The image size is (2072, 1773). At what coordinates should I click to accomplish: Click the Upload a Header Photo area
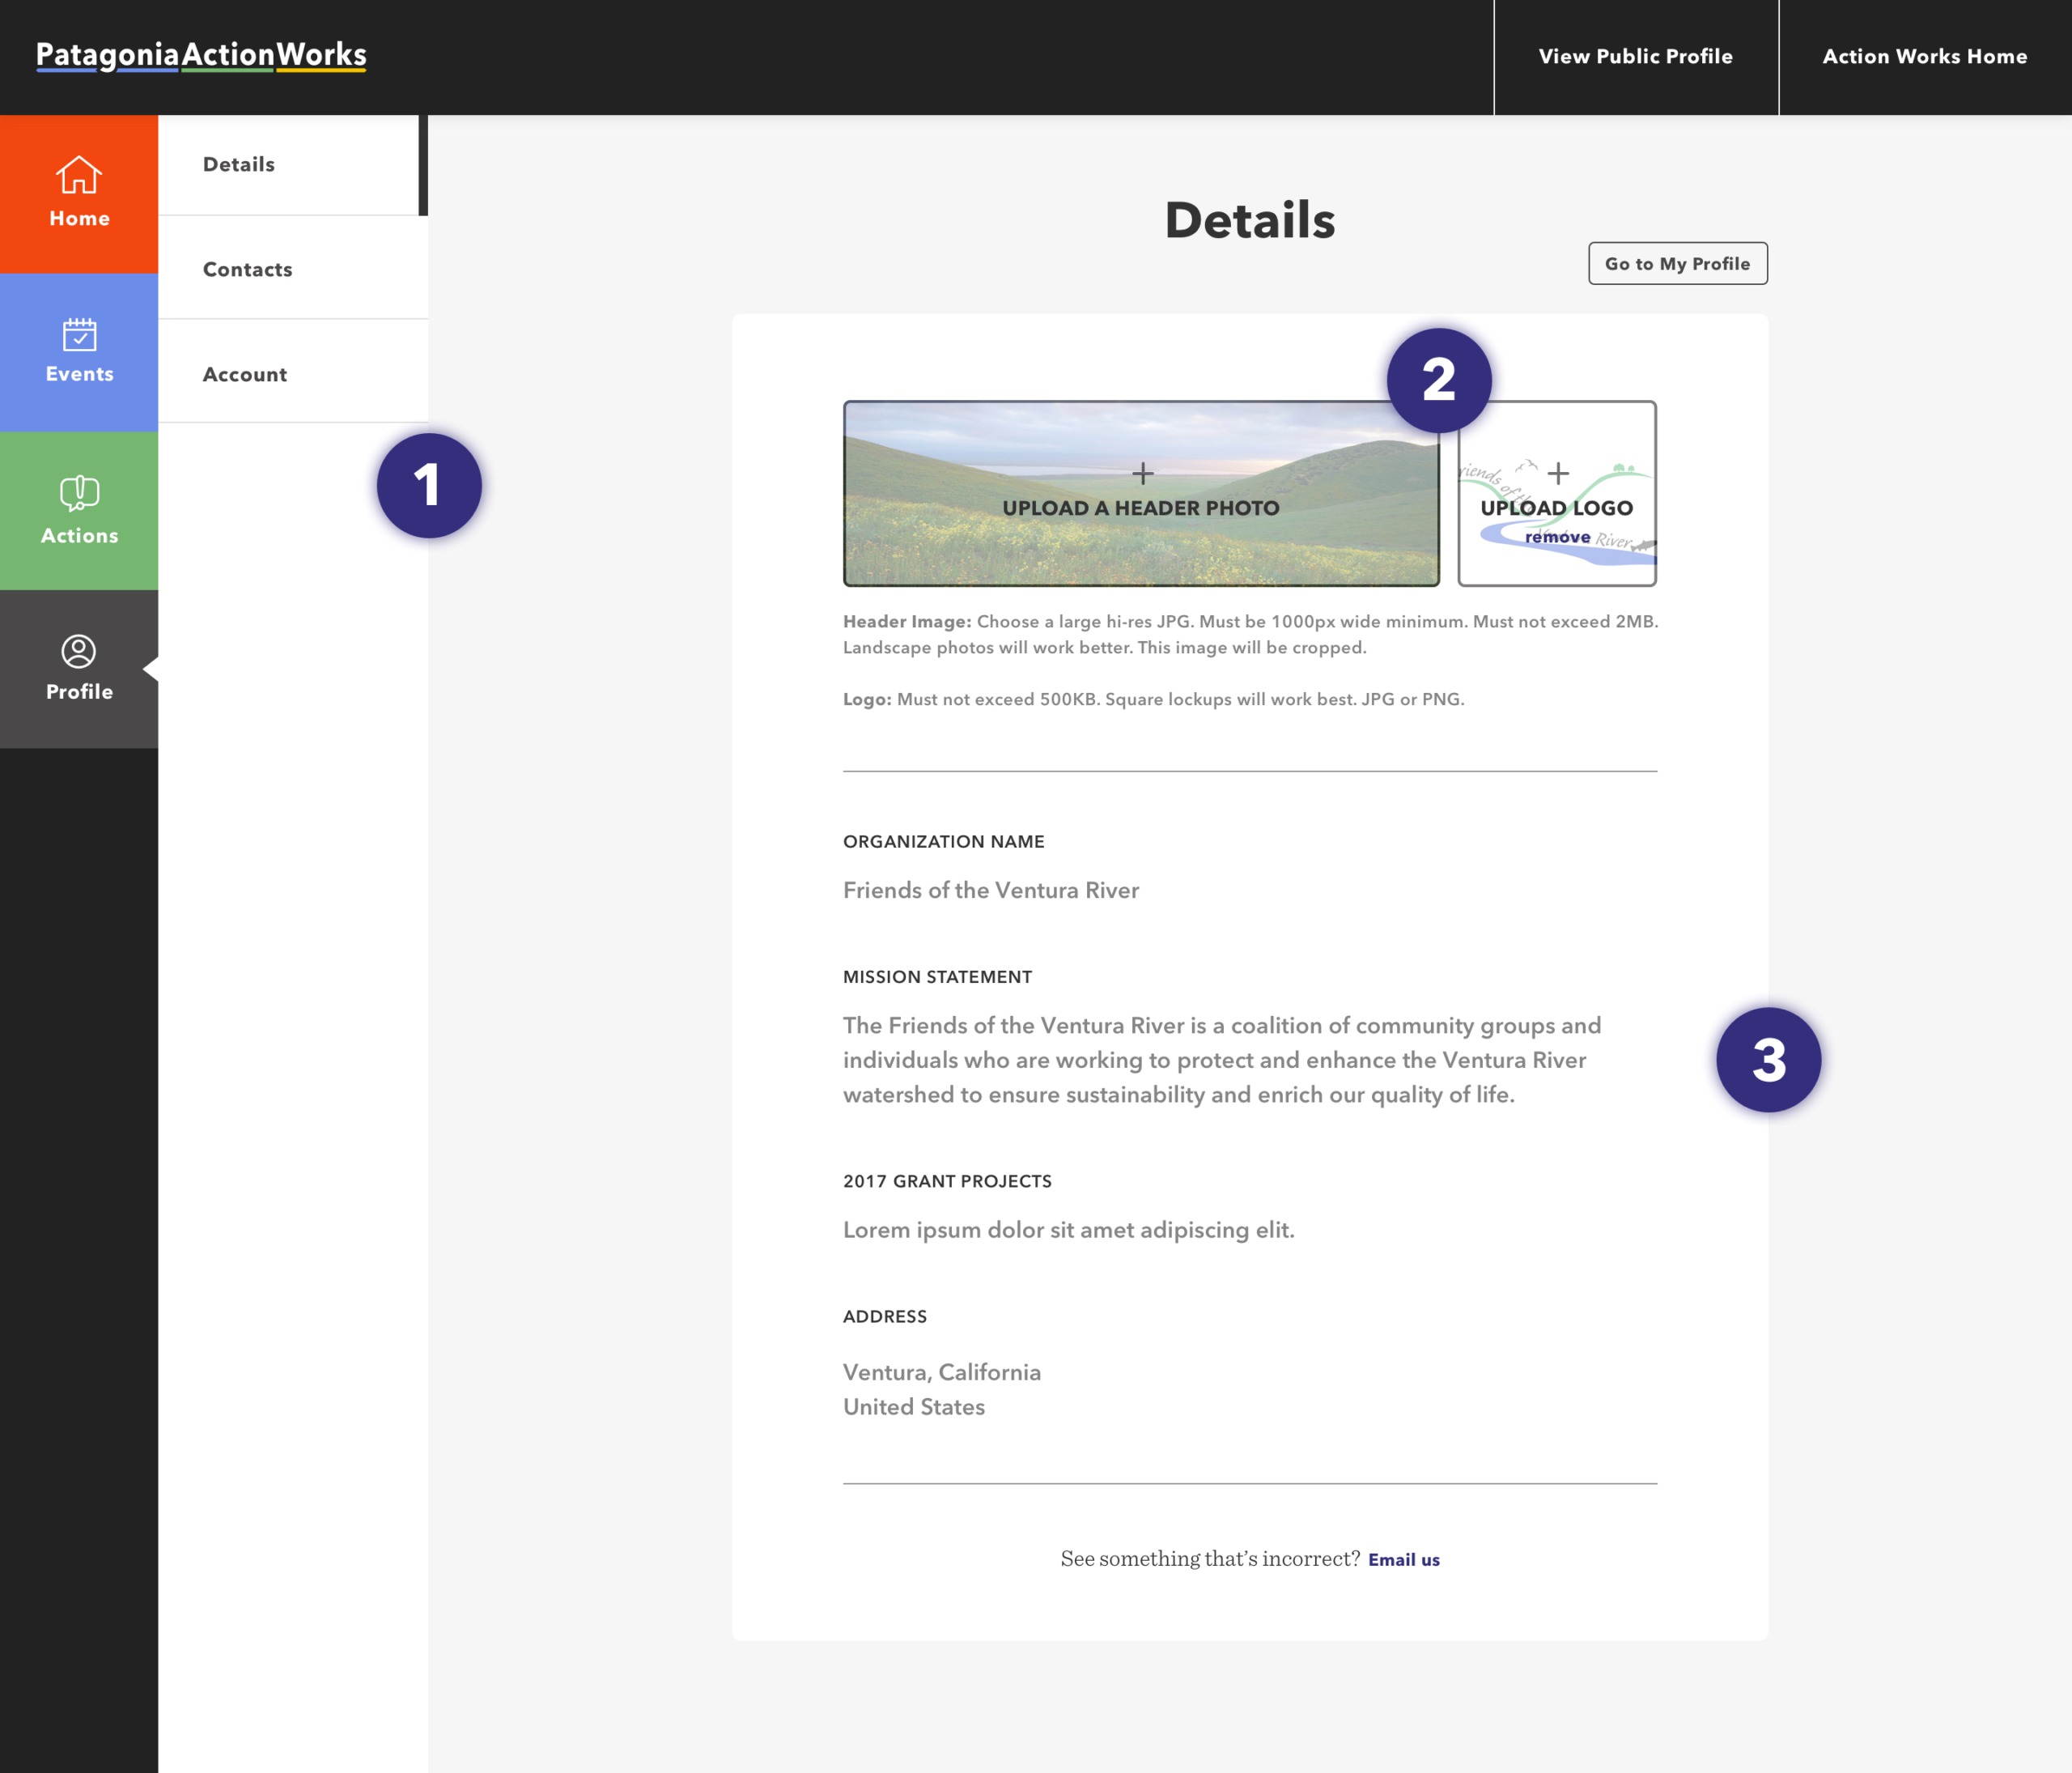(1141, 508)
